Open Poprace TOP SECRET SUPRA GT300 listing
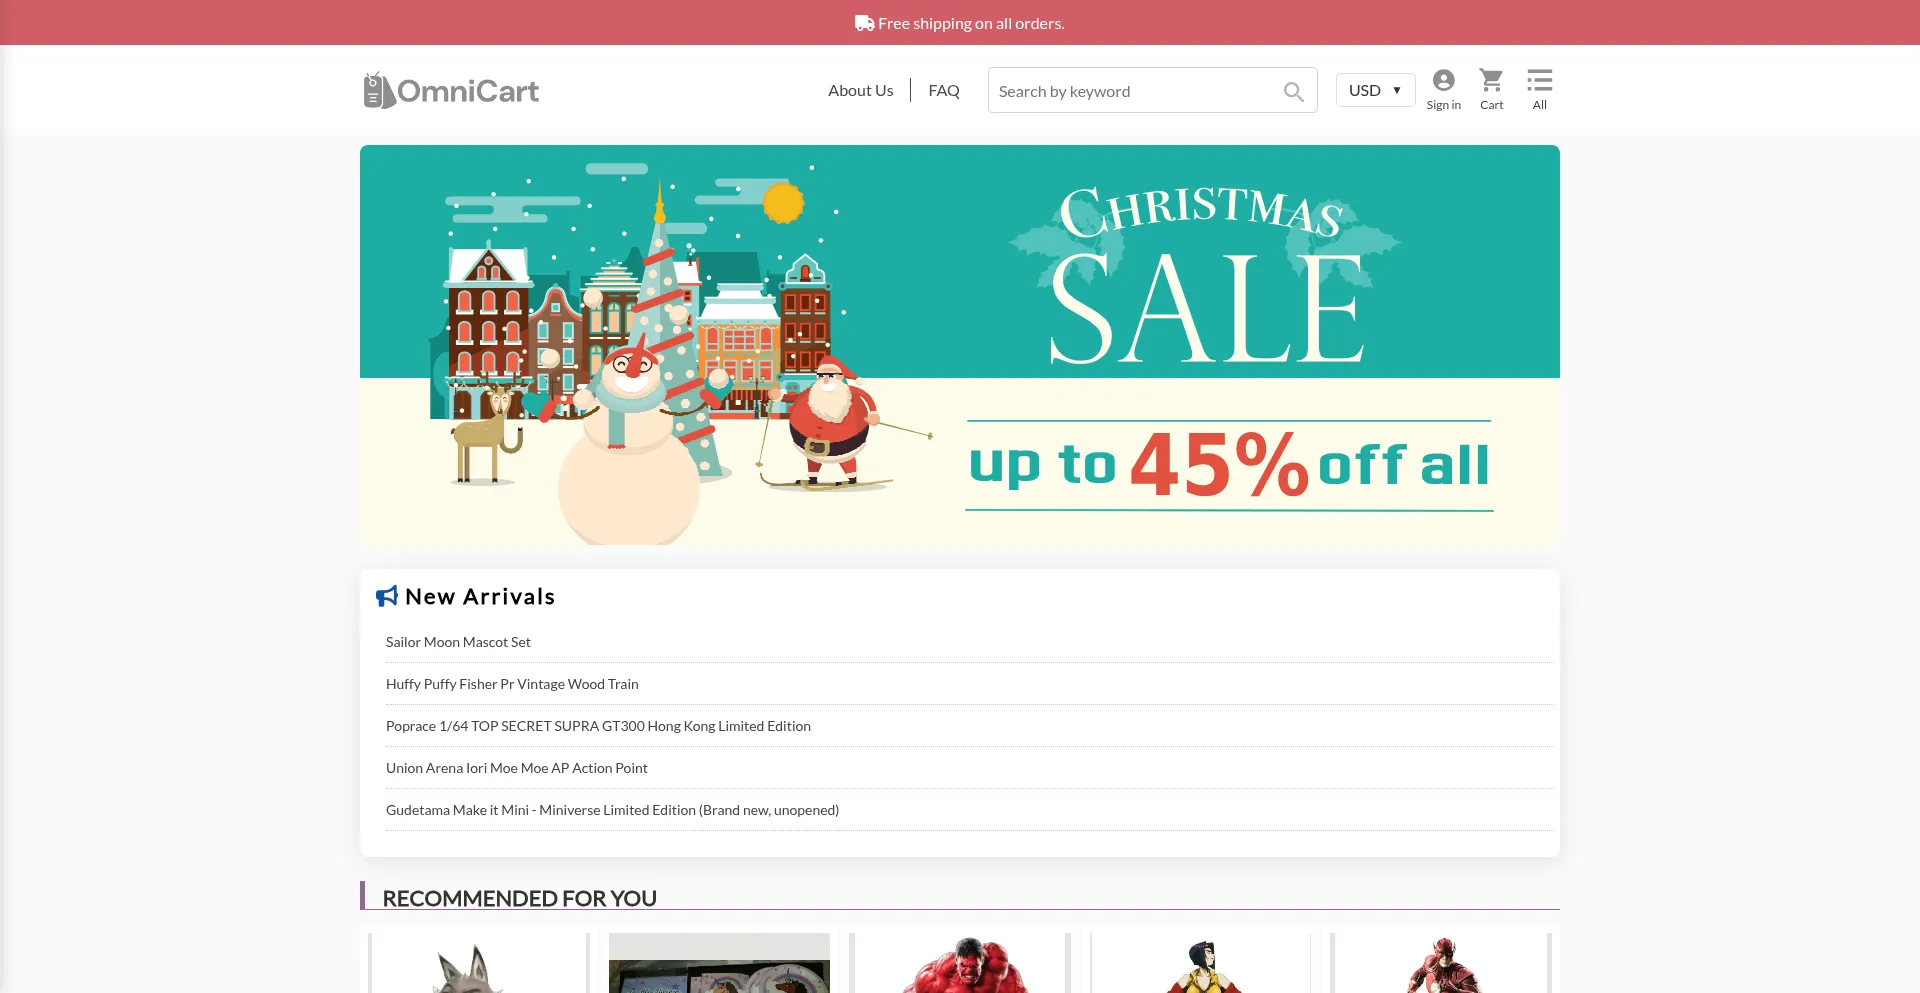Image resolution: width=1920 pixels, height=993 pixels. pos(598,726)
